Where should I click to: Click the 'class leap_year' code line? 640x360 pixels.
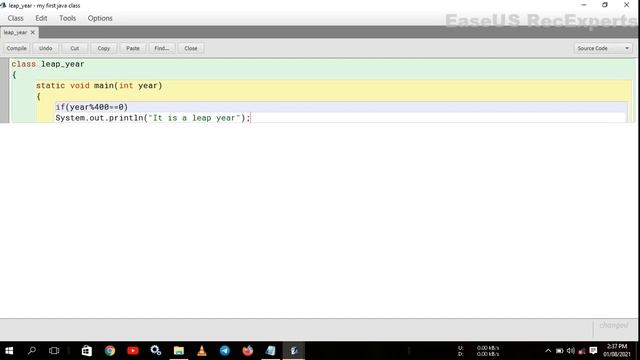click(x=48, y=64)
